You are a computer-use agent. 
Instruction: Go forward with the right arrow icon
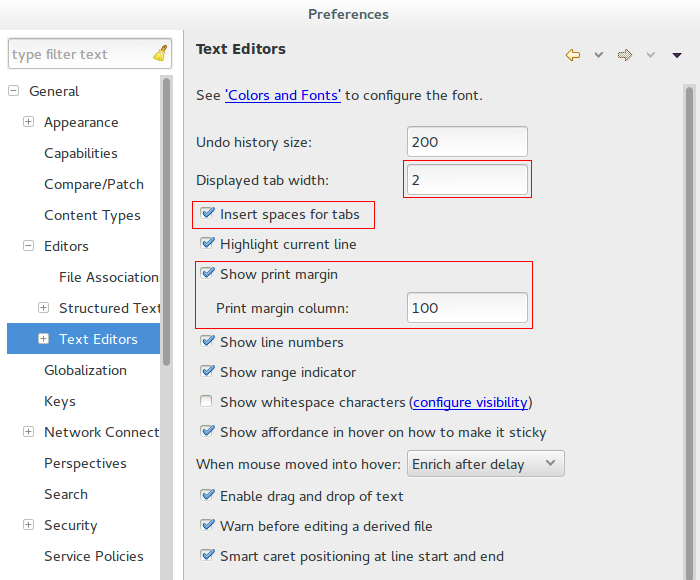(x=625, y=55)
